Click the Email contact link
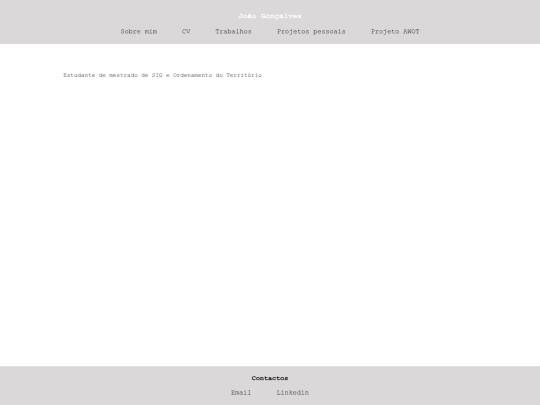Screen dimensions: 540x405 241,393
